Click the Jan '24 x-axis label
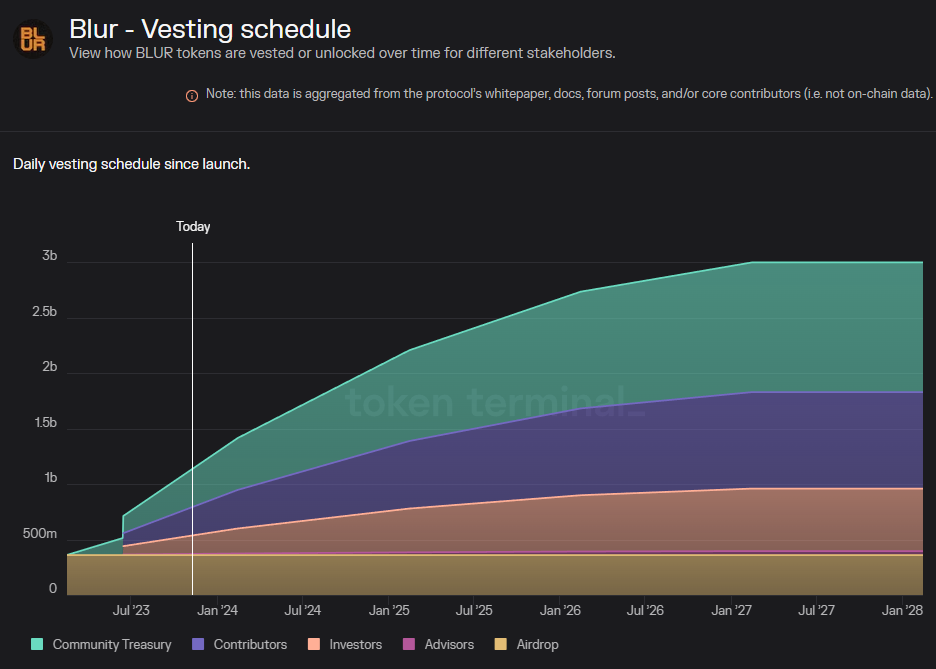The height and width of the screenshot is (669, 936). pos(217,610)
